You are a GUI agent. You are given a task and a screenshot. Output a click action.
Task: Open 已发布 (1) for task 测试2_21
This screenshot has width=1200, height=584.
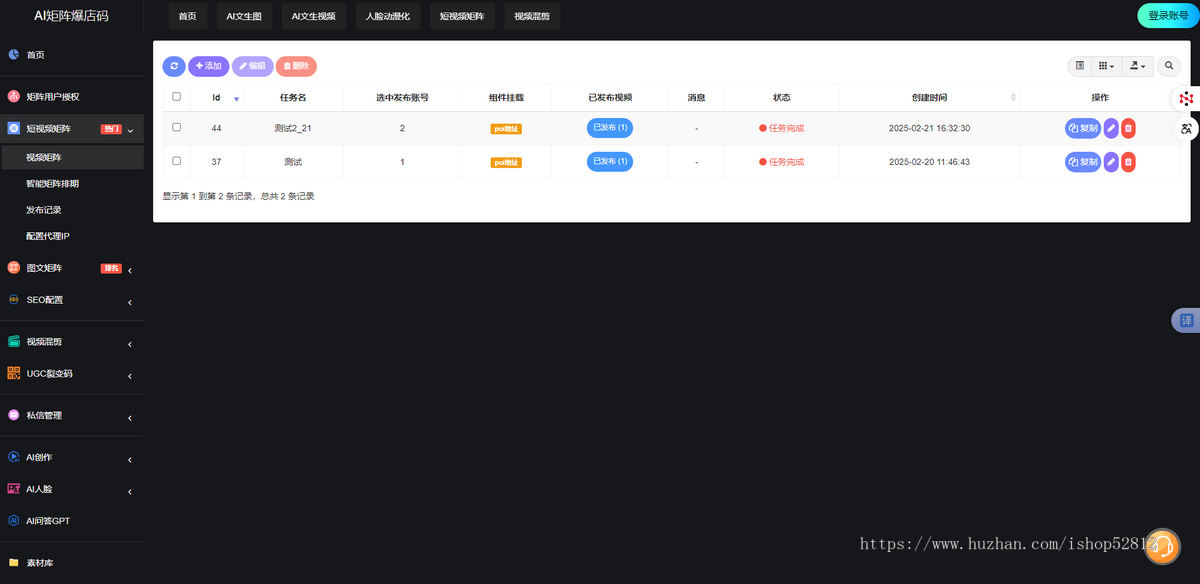coord(610,128)
